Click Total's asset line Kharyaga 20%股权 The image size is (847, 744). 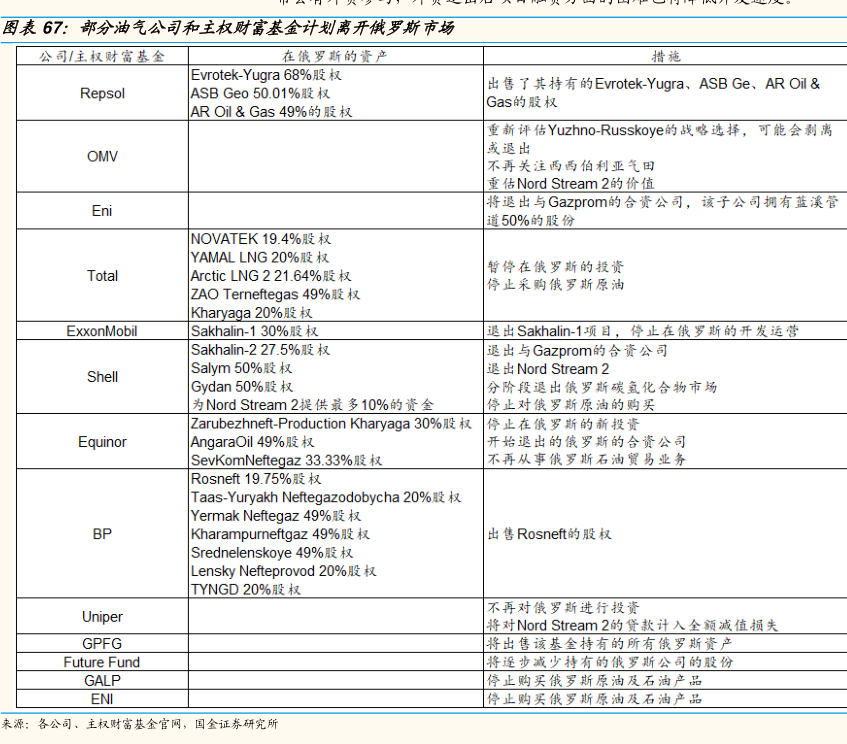coord(252,313)
